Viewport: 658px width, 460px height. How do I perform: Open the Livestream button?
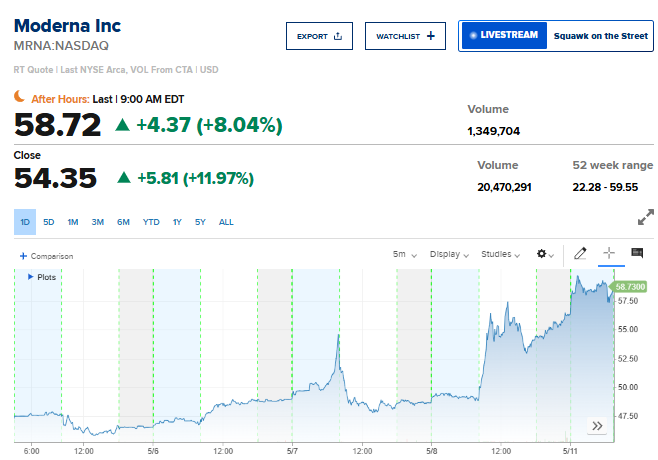click(504, 35)
